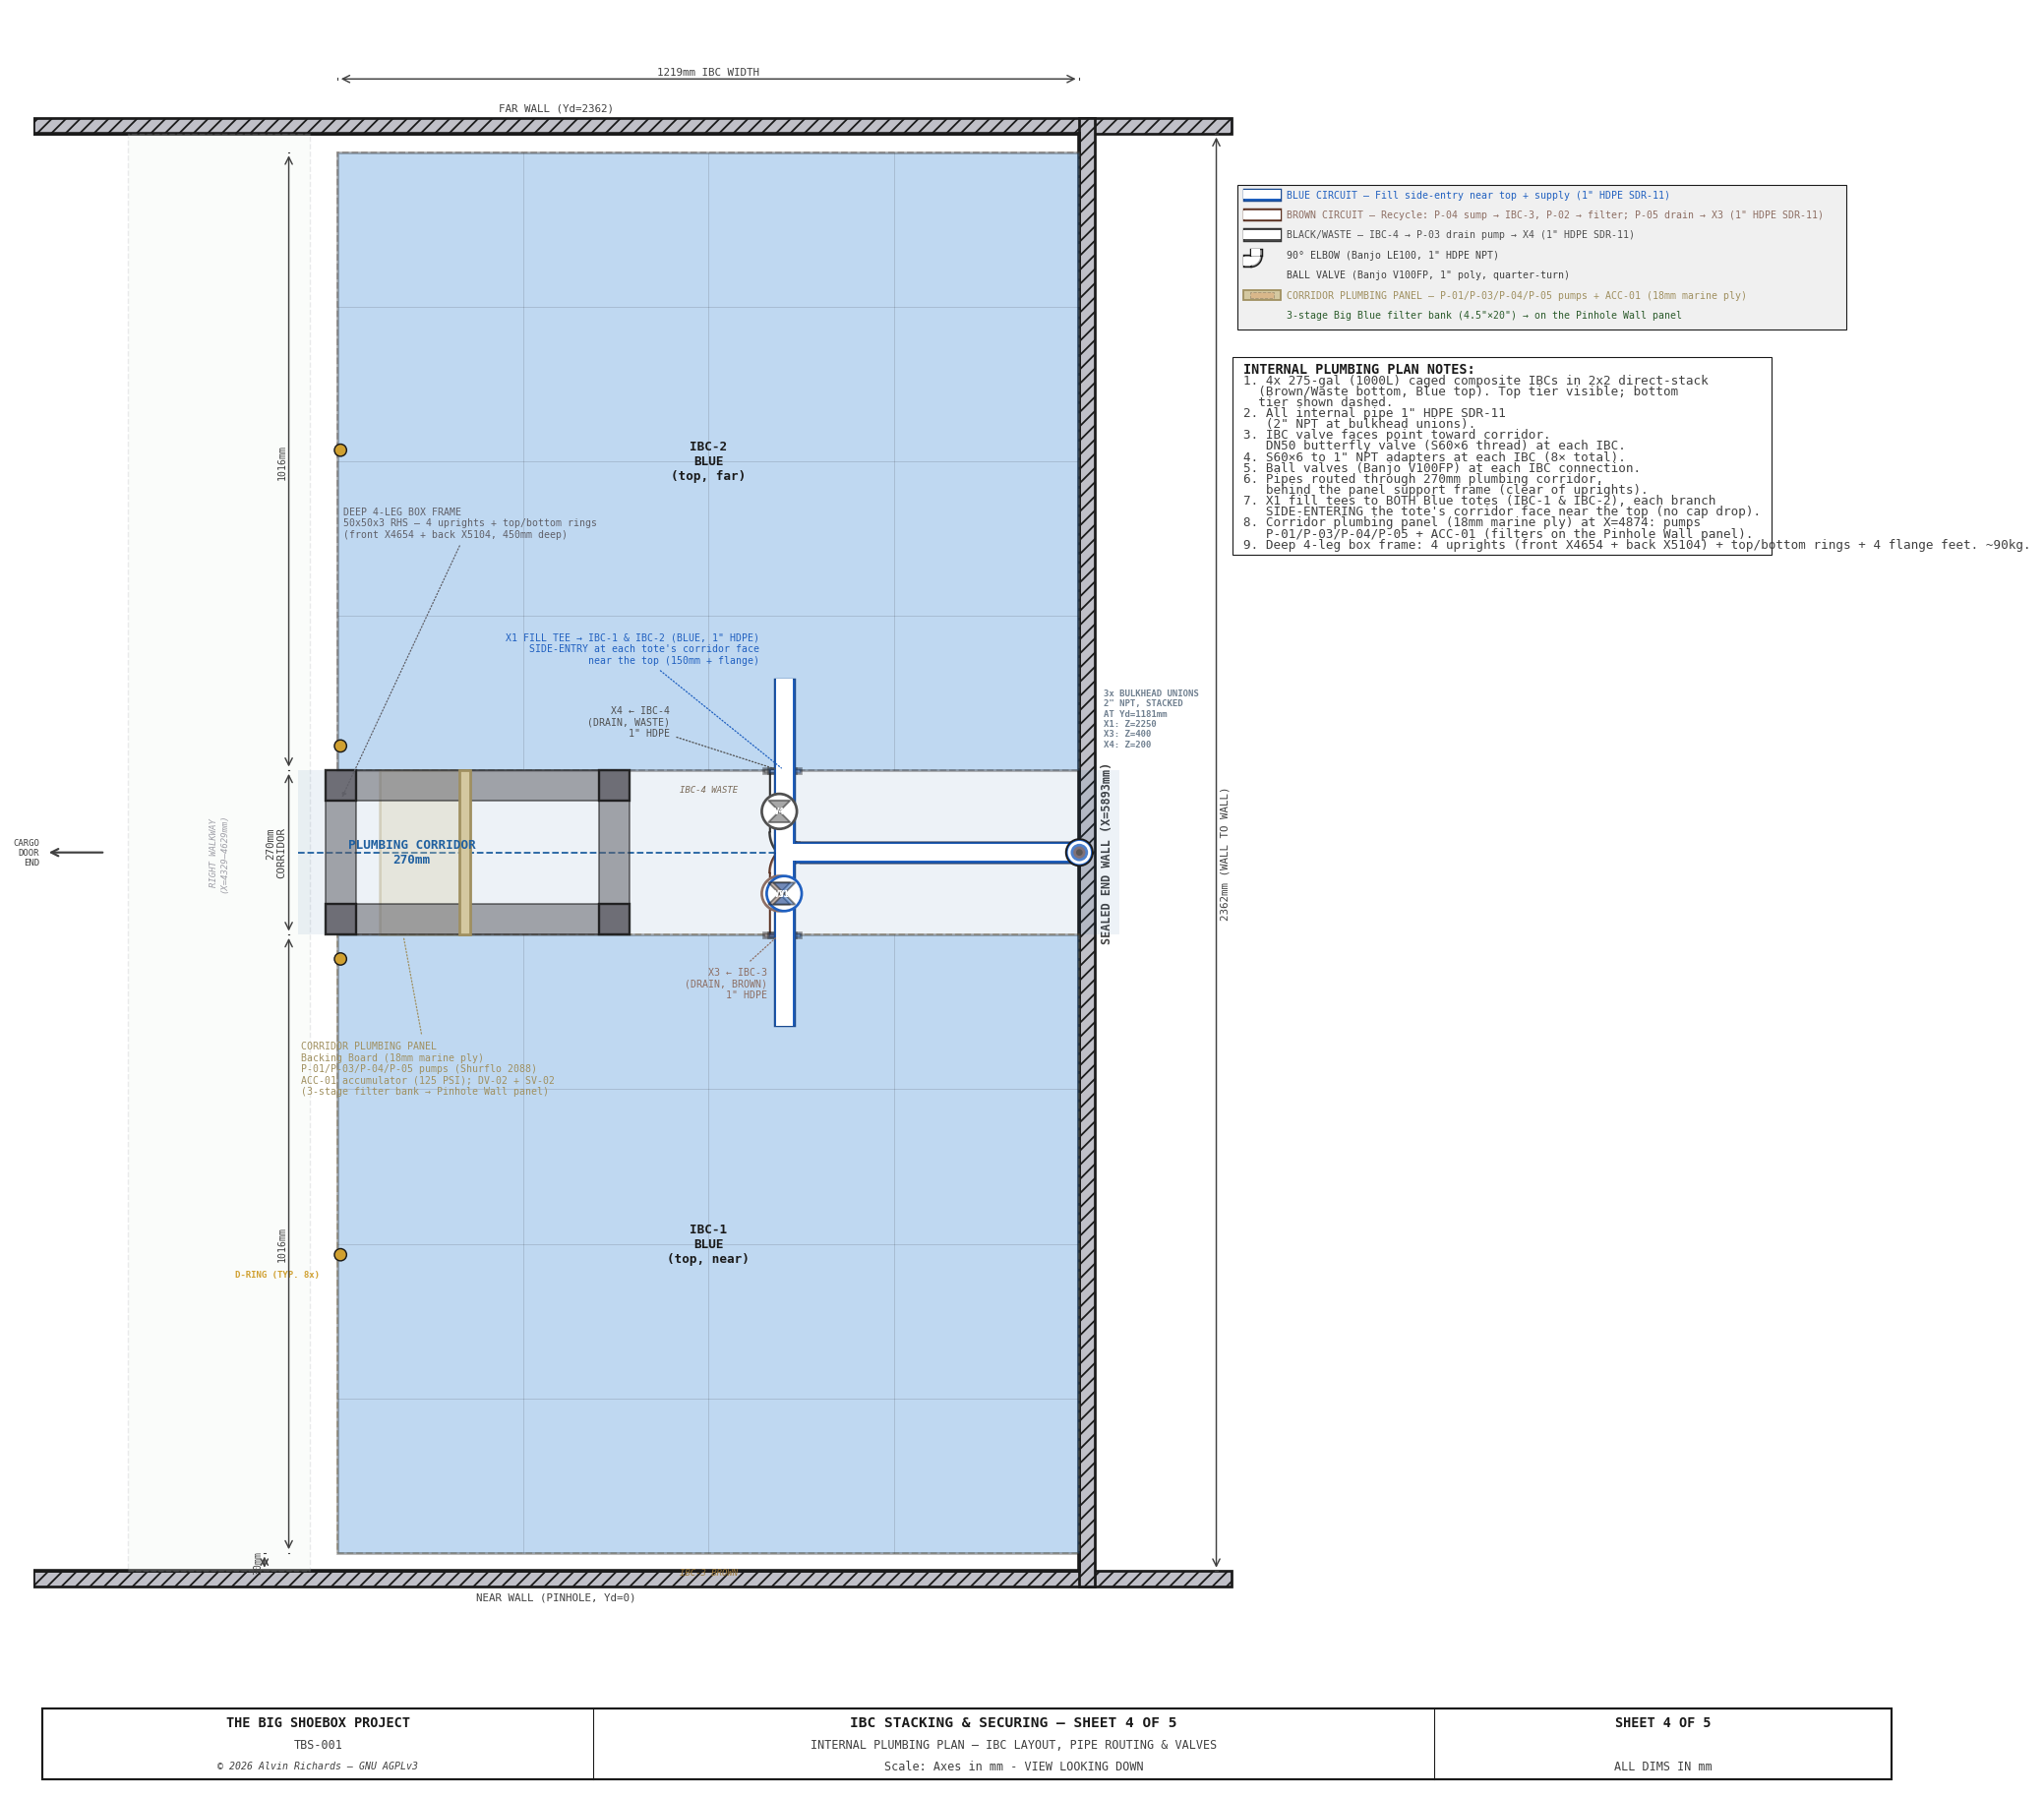Click the '1219mm IBC WIDTH' dimension
Viewport: 2044px width, 1797px height.
coord(708,72)
